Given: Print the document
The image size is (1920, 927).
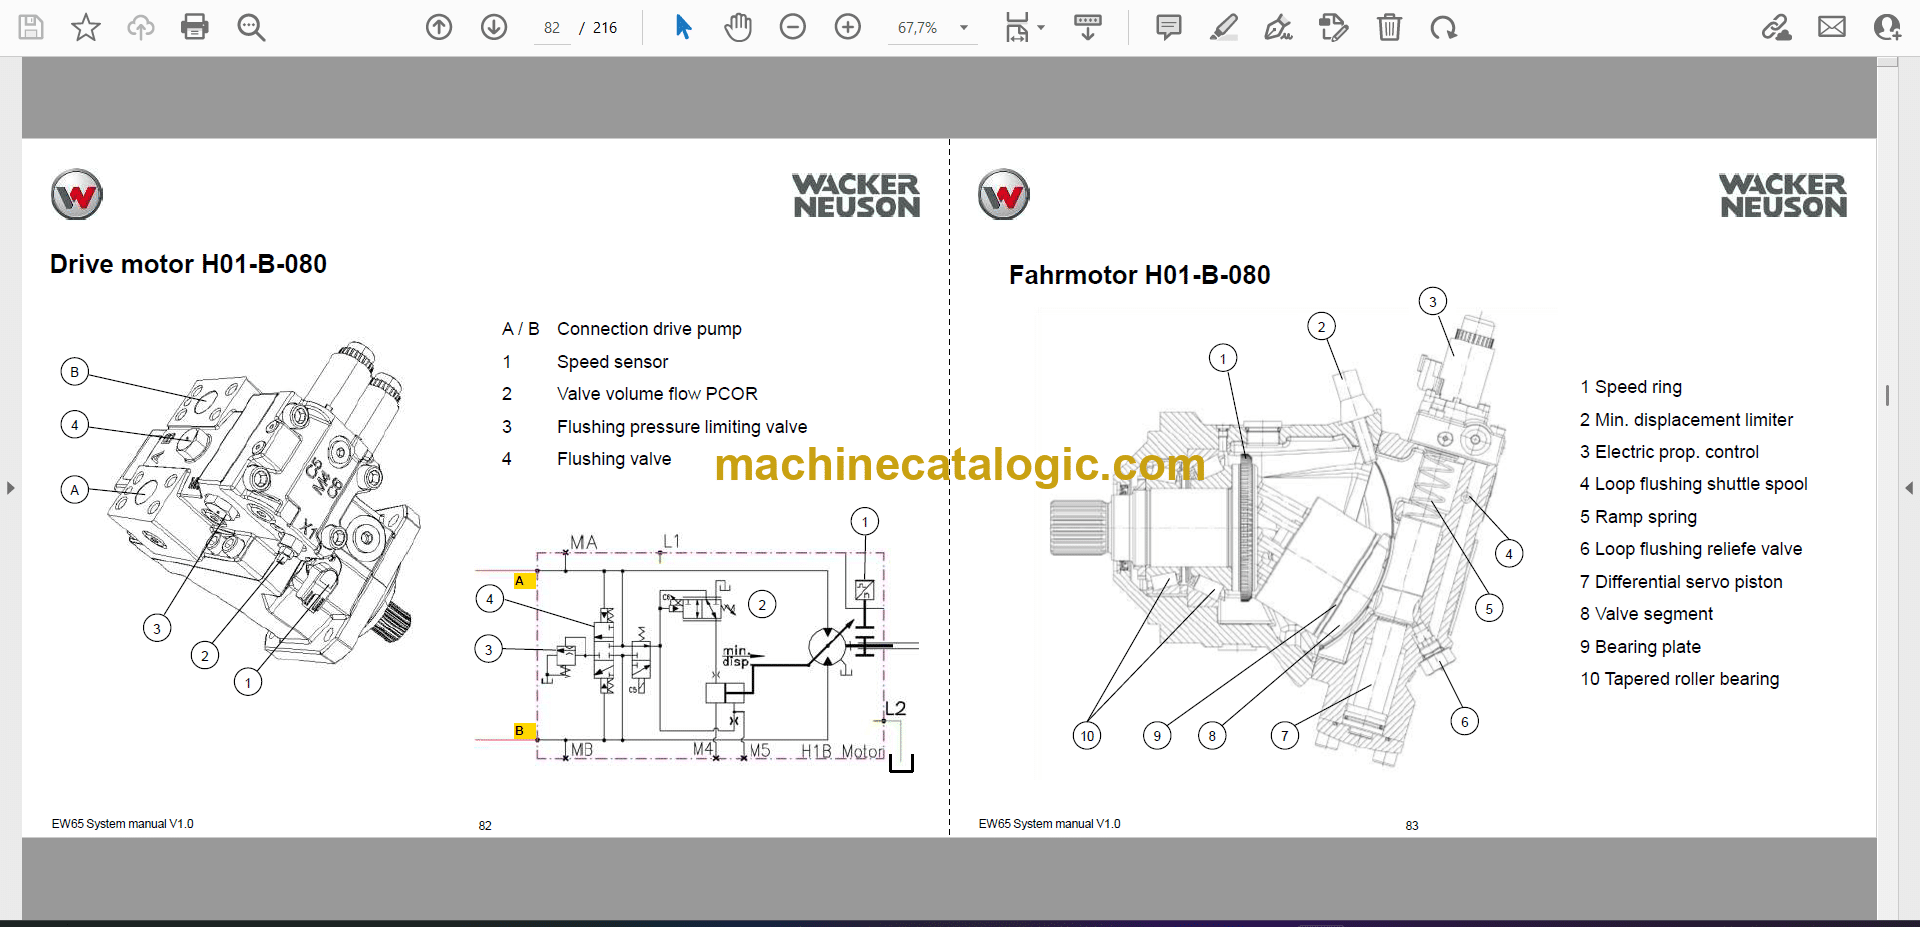Looking at the screenshot, I should 195,27.
